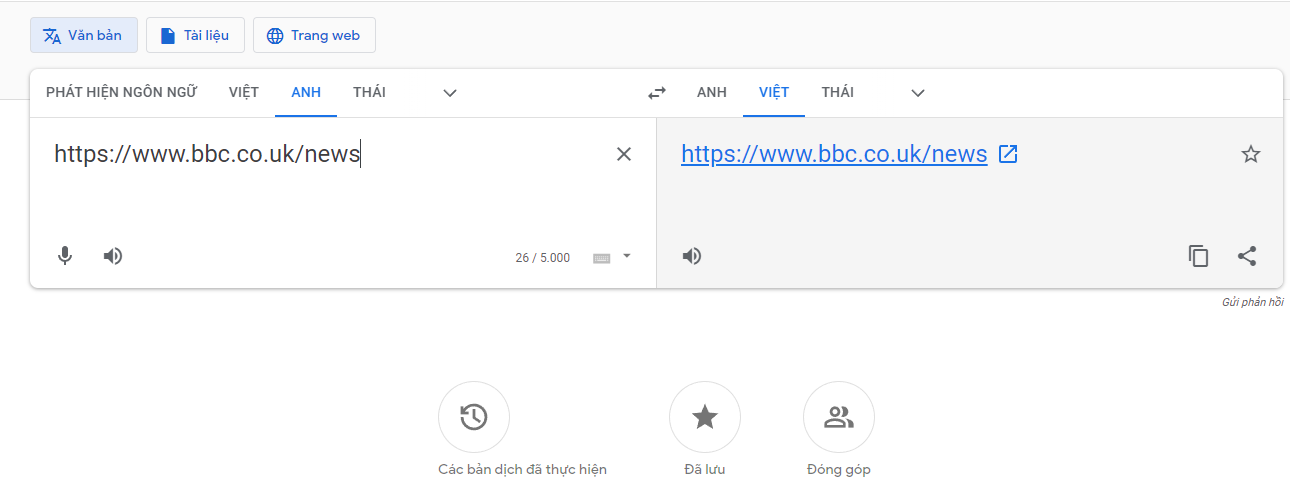Viewport: 1290px width, 486px height.
Task: Open the Đóng góp contribute page
Action: [x=839, y=417]
